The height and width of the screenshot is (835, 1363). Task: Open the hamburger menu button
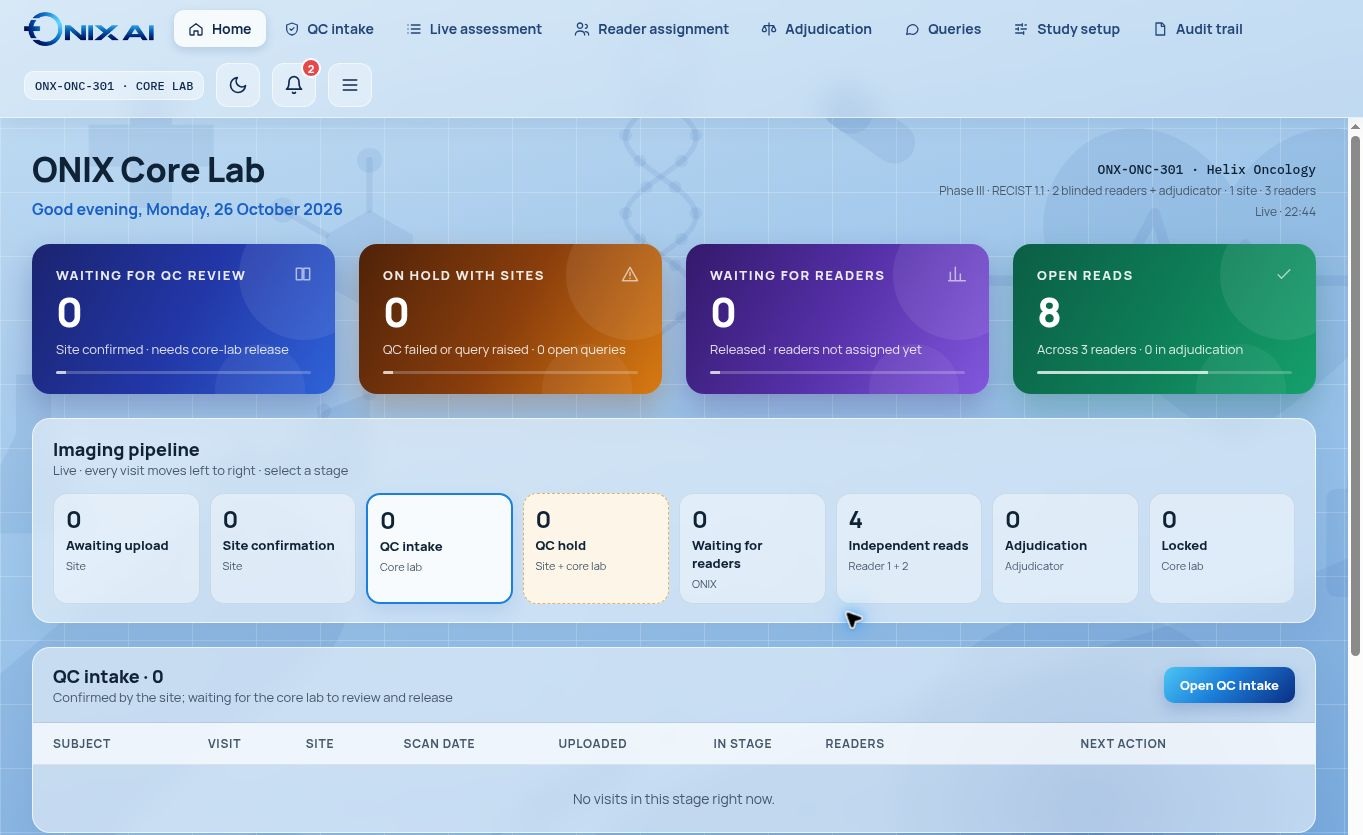(x=350, y=85)
